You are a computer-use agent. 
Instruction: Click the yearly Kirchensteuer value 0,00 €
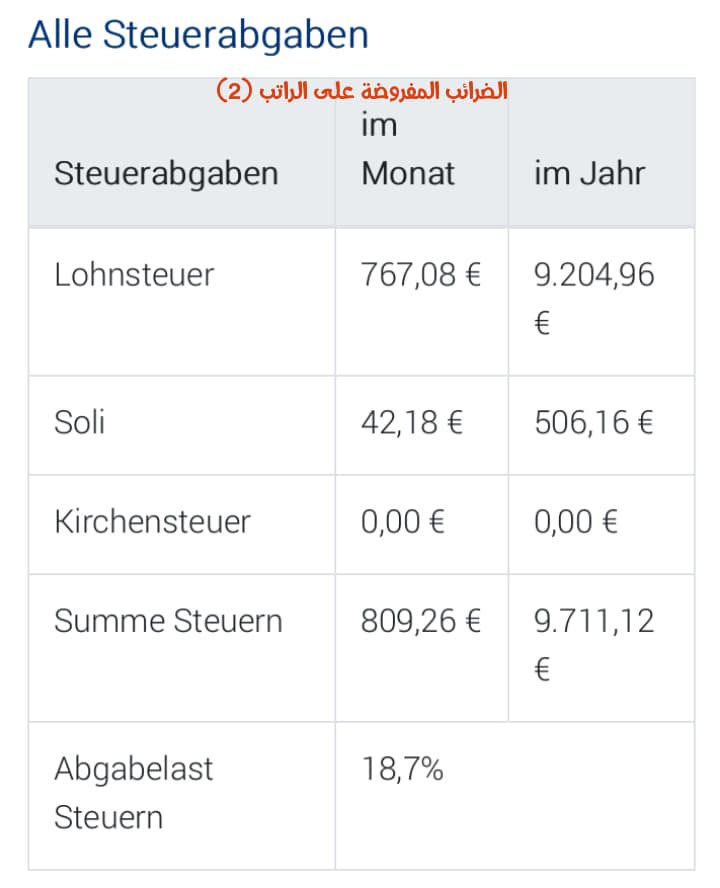pyautogui.click(x=576, y=522)
